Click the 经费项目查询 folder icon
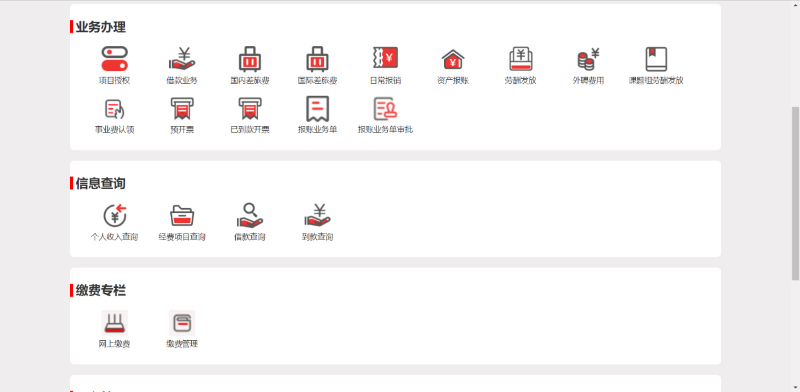This screenshot has width=800, height=392. click(x=182, y=215)
